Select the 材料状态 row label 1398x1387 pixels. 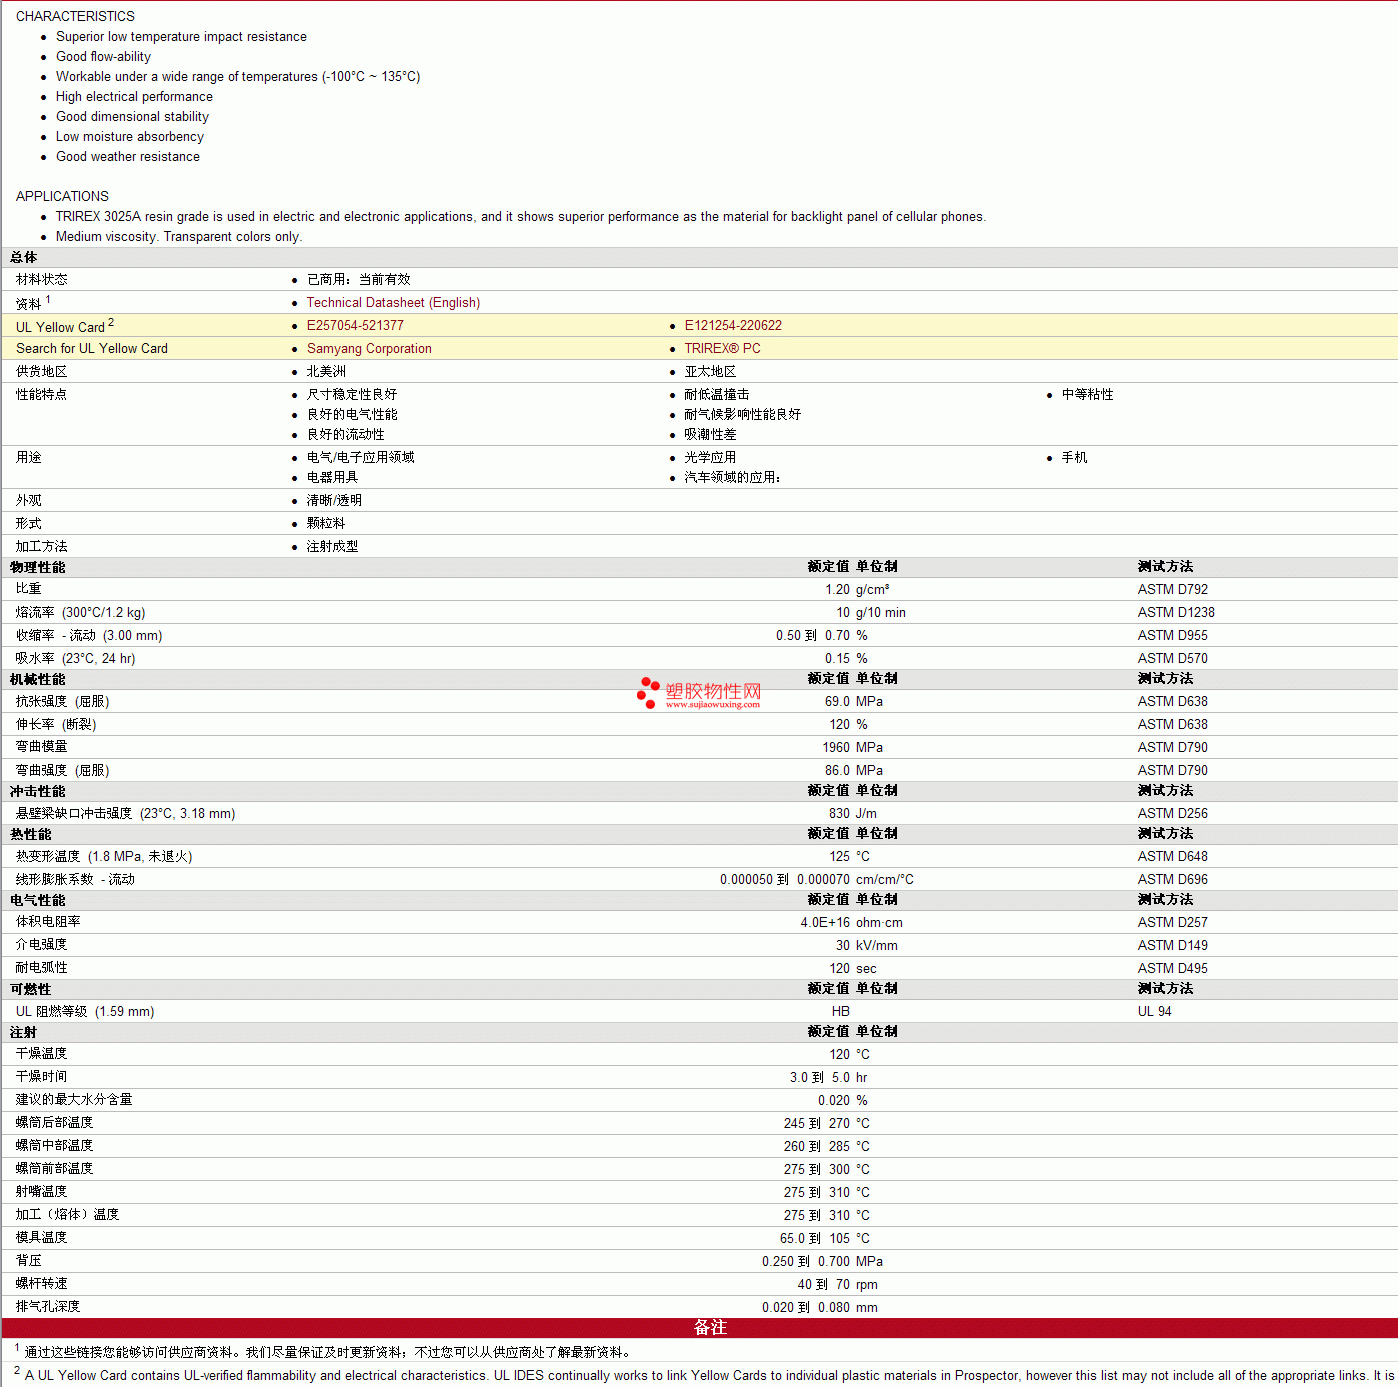tap(42, 280)
